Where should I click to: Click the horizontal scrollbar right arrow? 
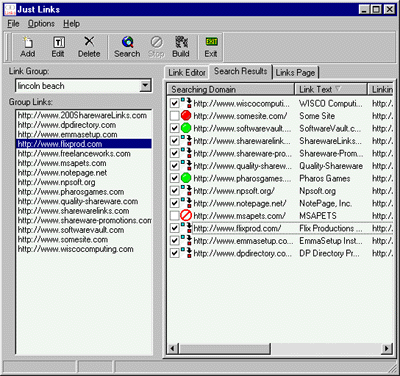pos(387,349)
